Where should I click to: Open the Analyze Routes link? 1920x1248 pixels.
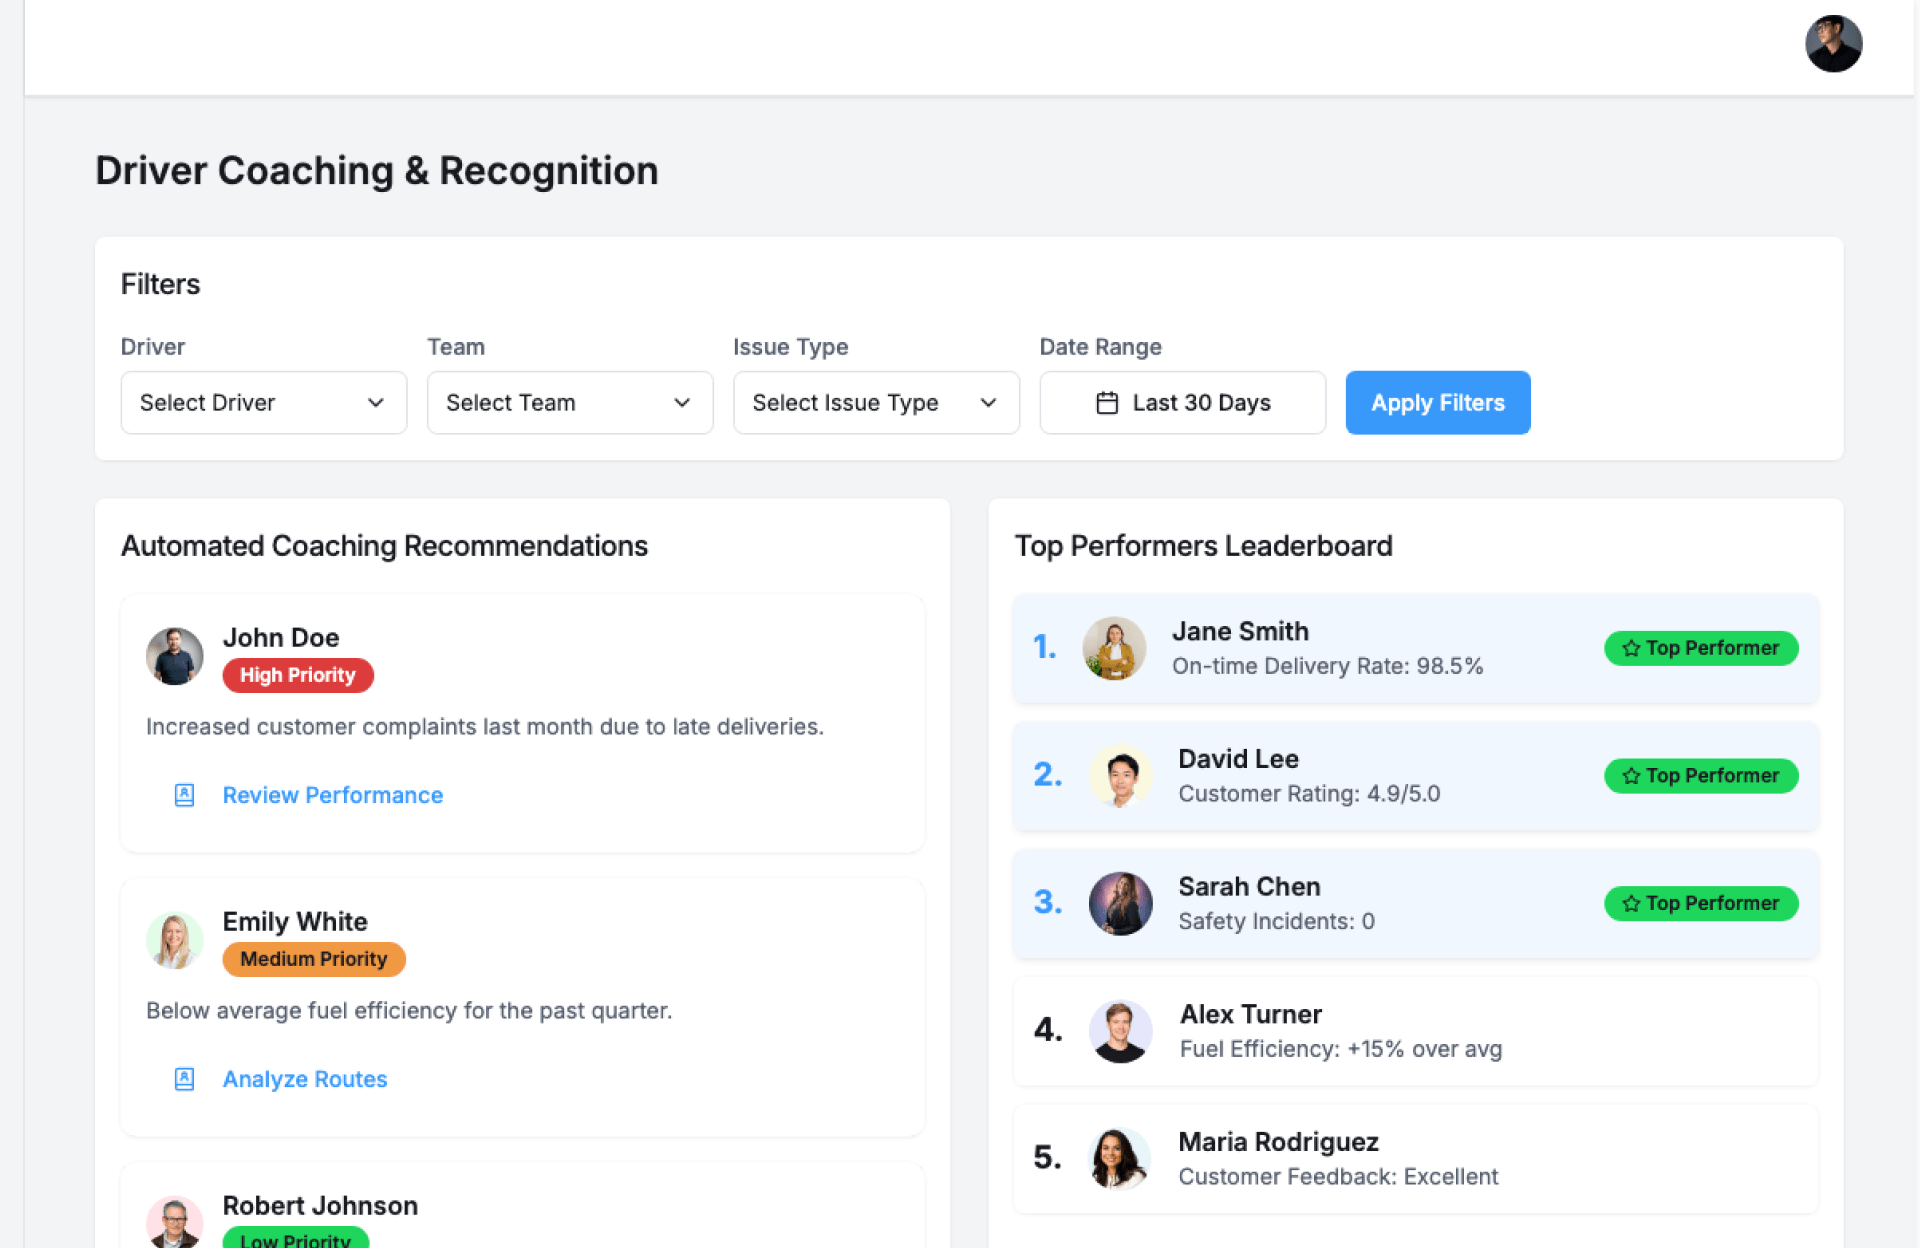(304, 1079)
